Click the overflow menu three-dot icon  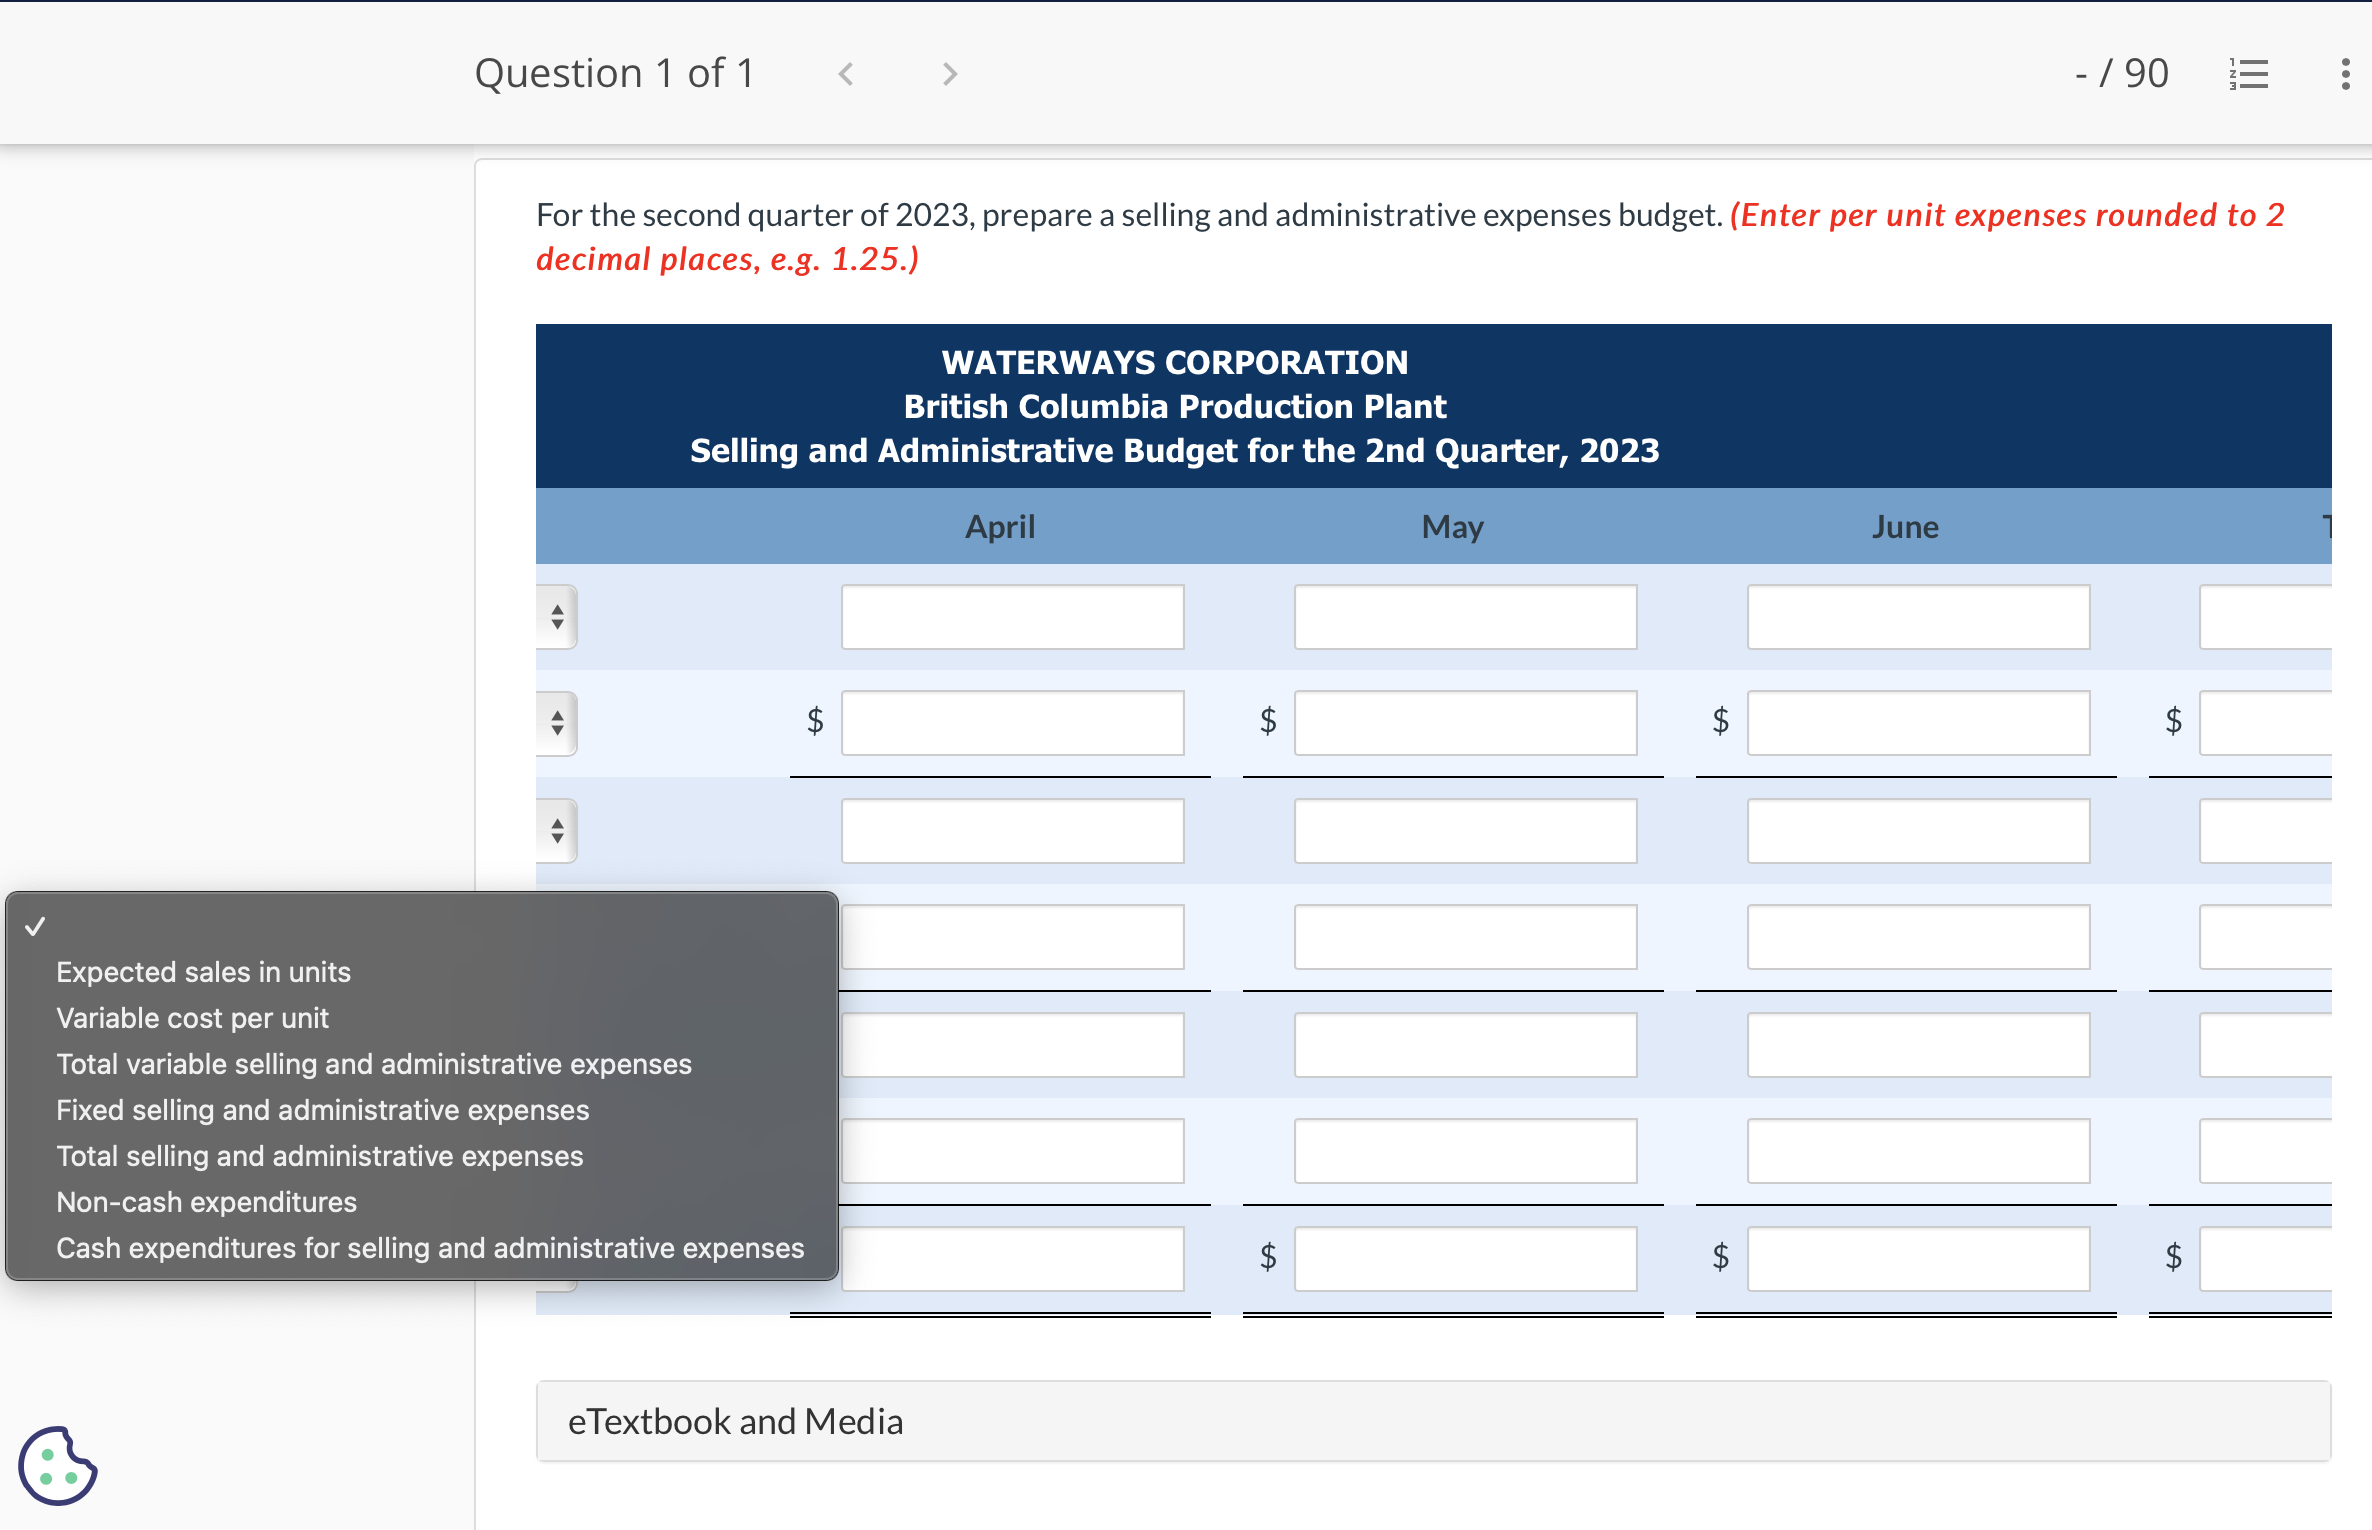2344,74
